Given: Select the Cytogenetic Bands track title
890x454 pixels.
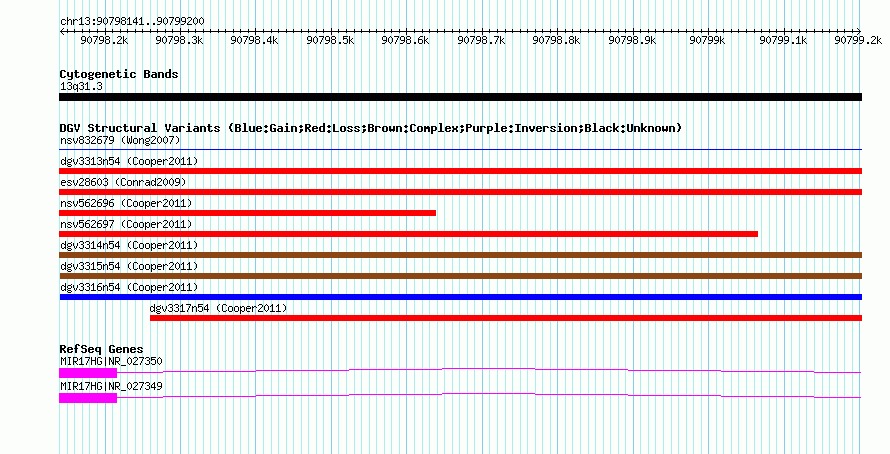Looking at the screenshot, I should click(x=119, y=74).
